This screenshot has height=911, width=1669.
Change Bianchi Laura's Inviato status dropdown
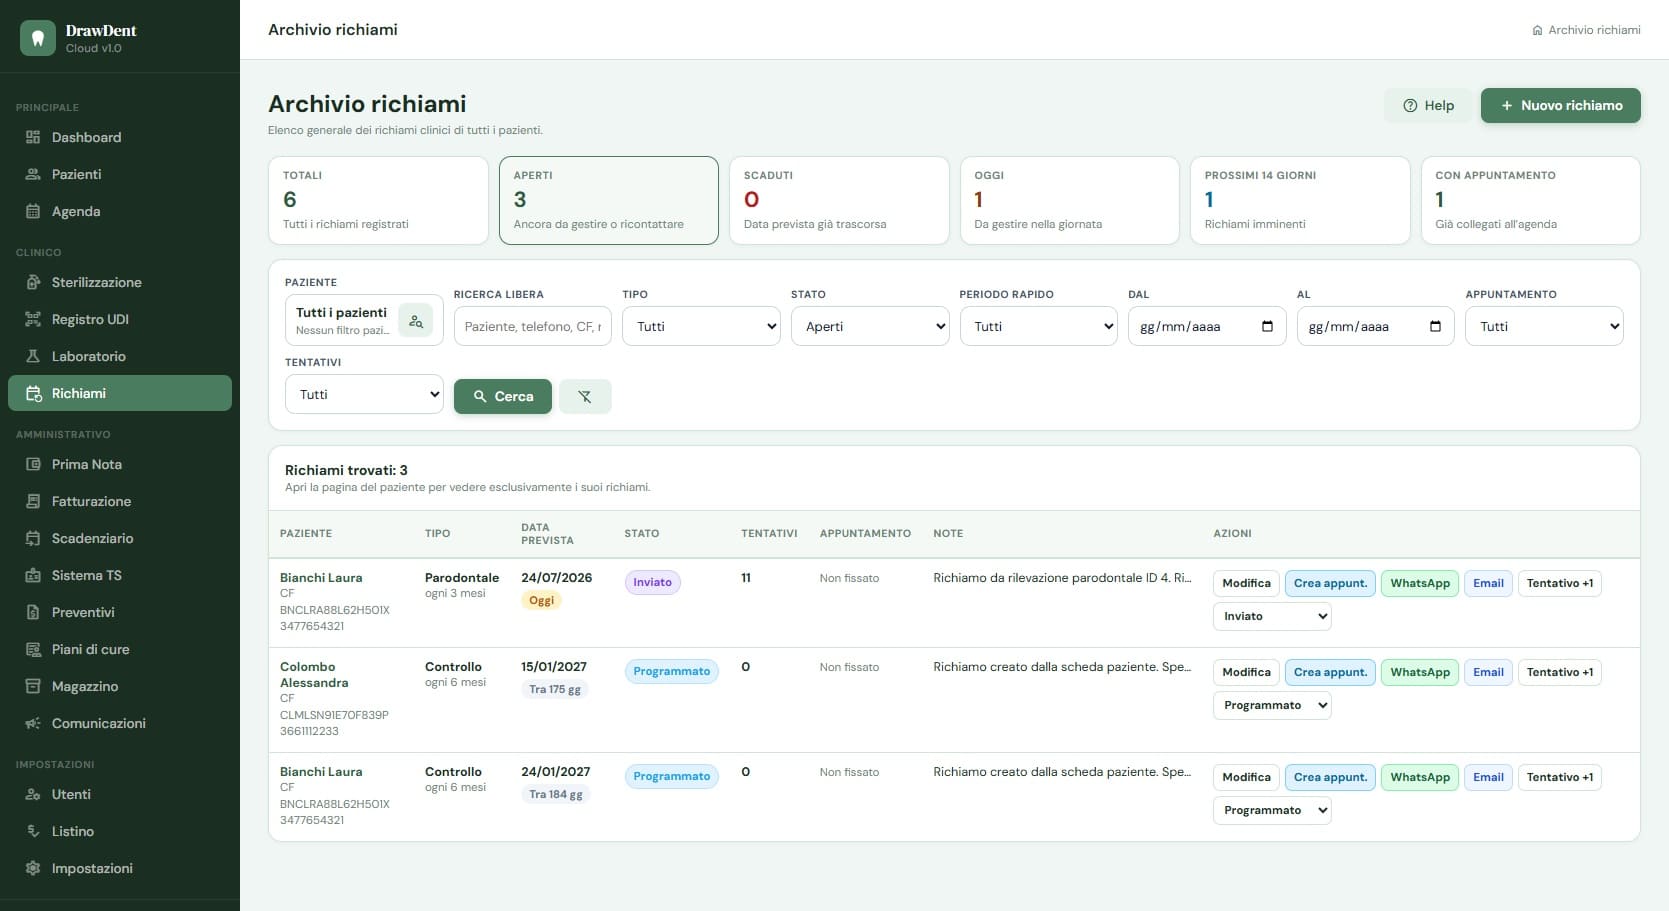tap(1272, 616)
